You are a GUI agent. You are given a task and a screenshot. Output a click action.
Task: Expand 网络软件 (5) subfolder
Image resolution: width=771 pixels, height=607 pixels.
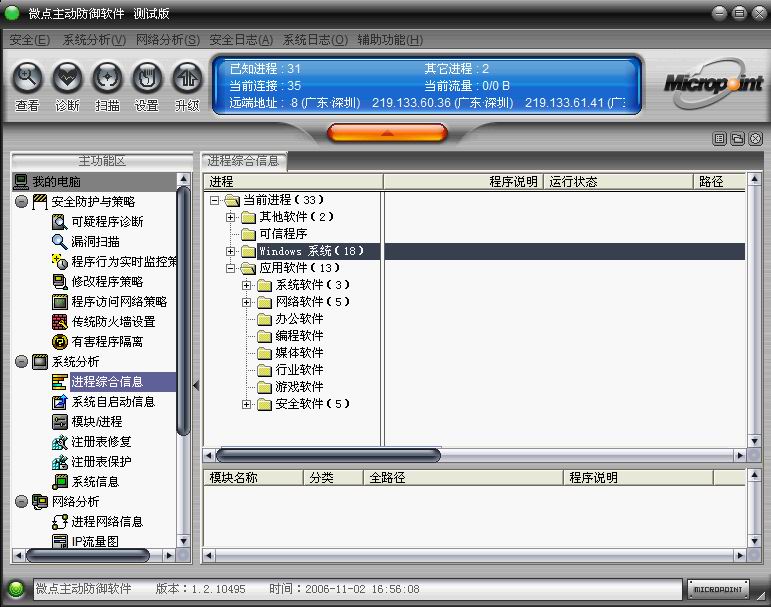[246, 302]
